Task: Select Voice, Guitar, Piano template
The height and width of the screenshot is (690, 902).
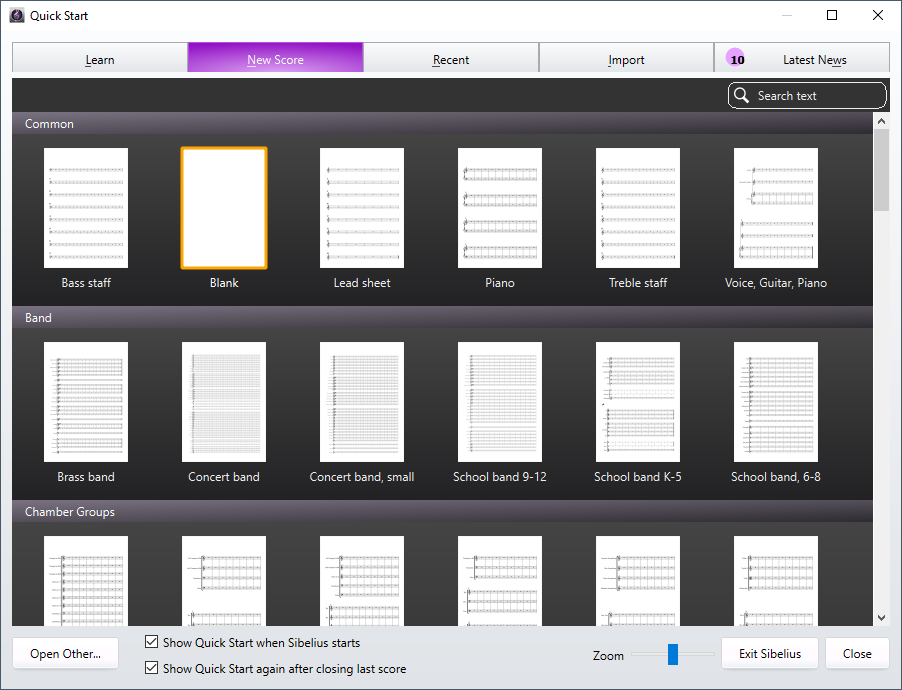Action: point(776,208)
